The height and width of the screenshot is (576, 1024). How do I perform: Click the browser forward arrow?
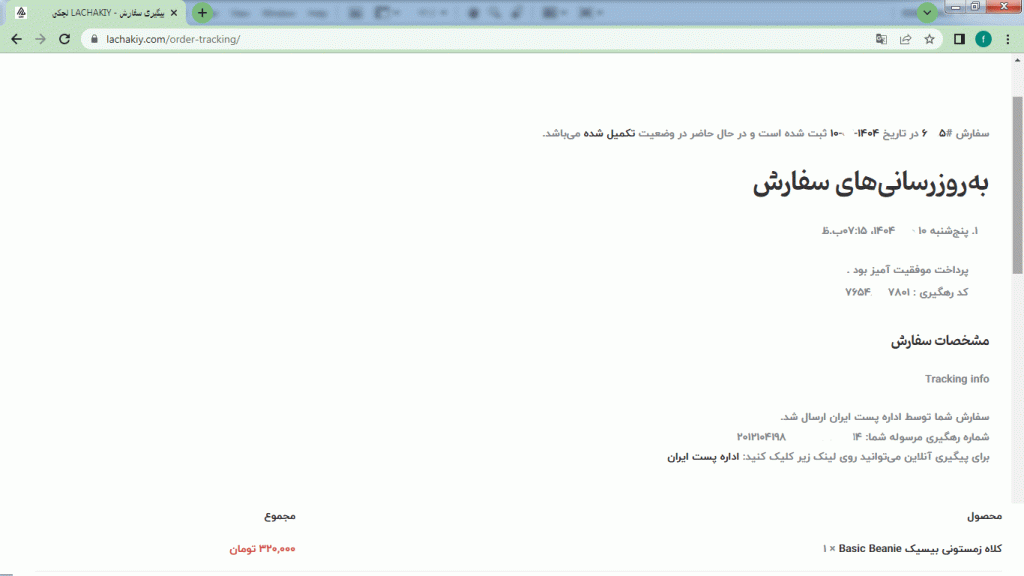point(40,39)
